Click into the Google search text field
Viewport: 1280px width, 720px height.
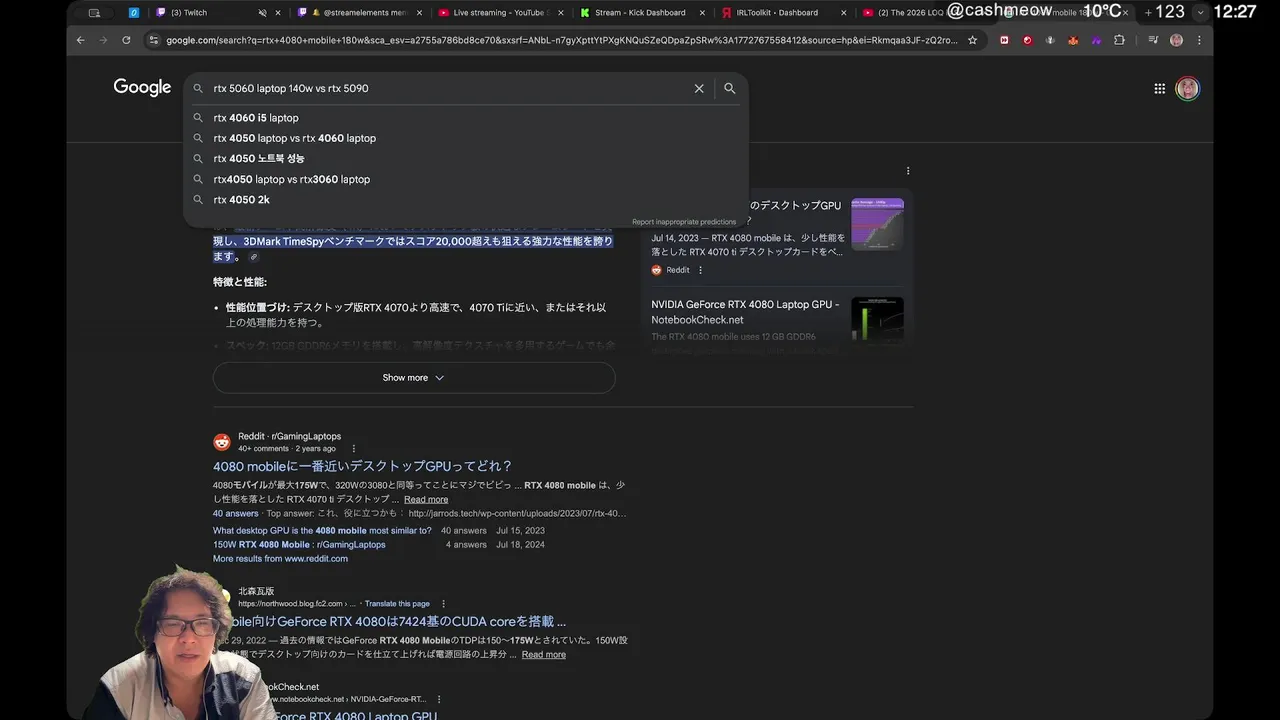click(x=450, y=88)
